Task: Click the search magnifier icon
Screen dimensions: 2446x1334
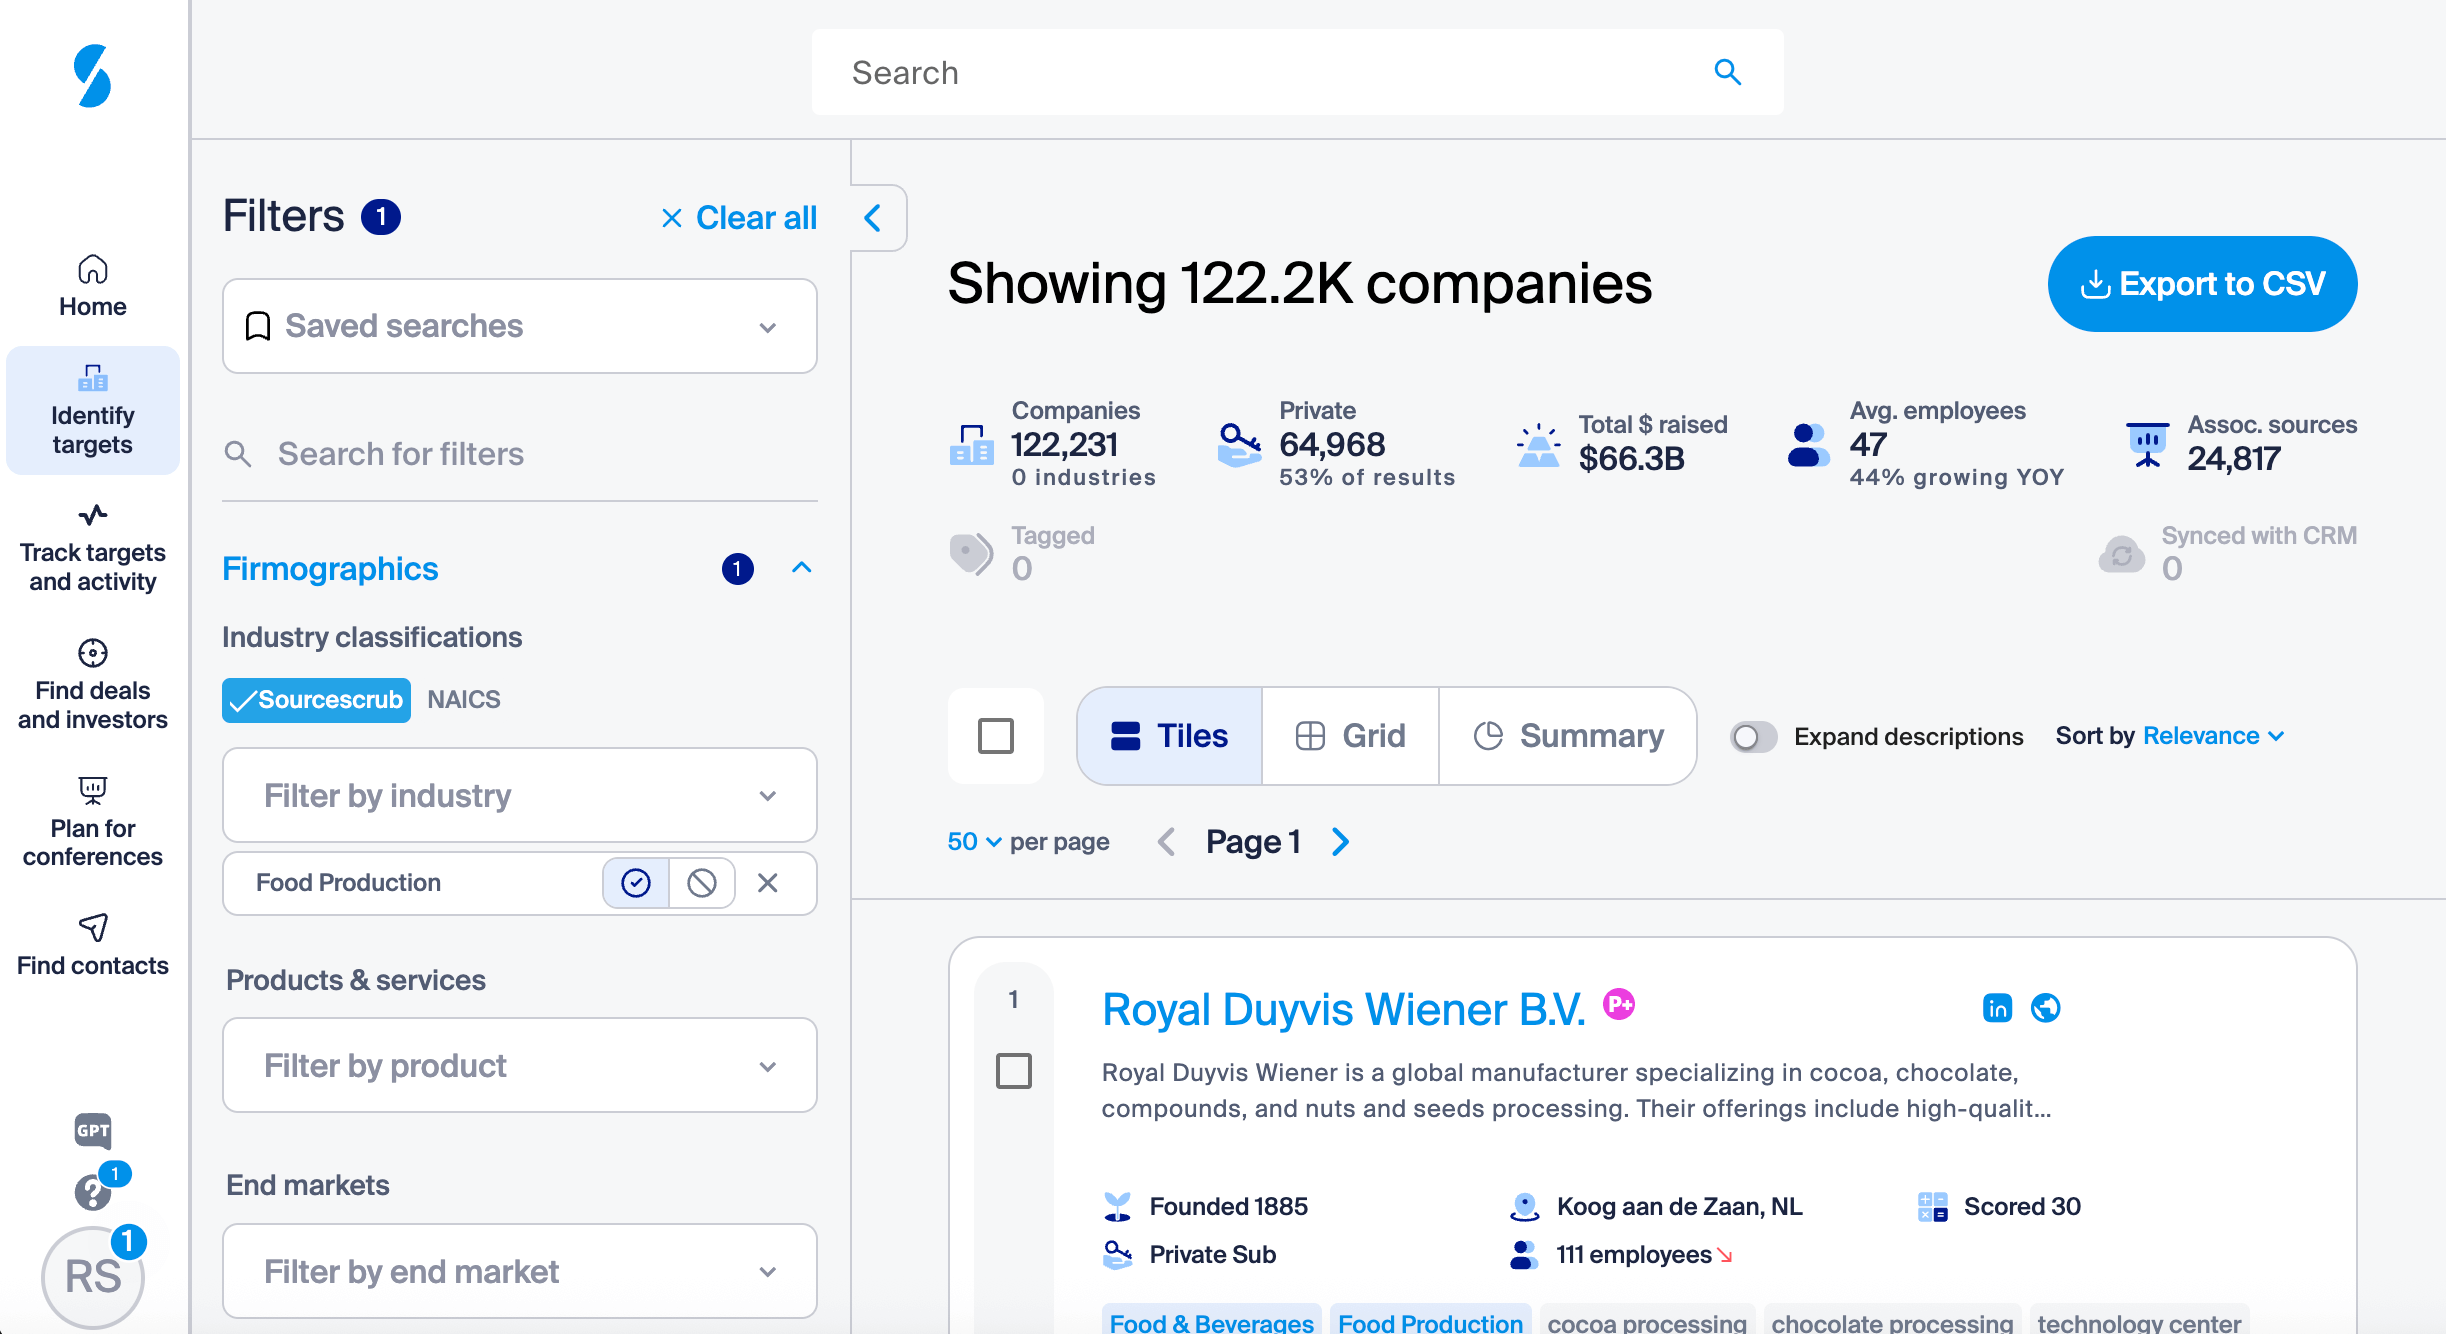Action: [1727, 72]
